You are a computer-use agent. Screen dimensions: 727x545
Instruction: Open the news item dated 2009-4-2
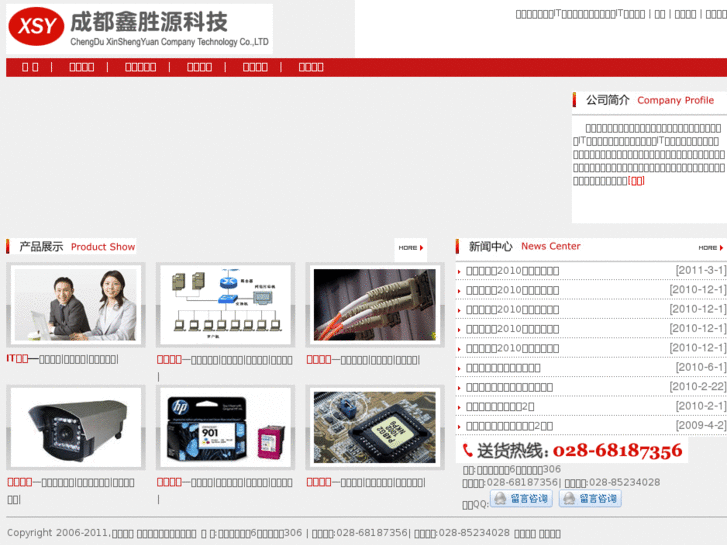509,426
